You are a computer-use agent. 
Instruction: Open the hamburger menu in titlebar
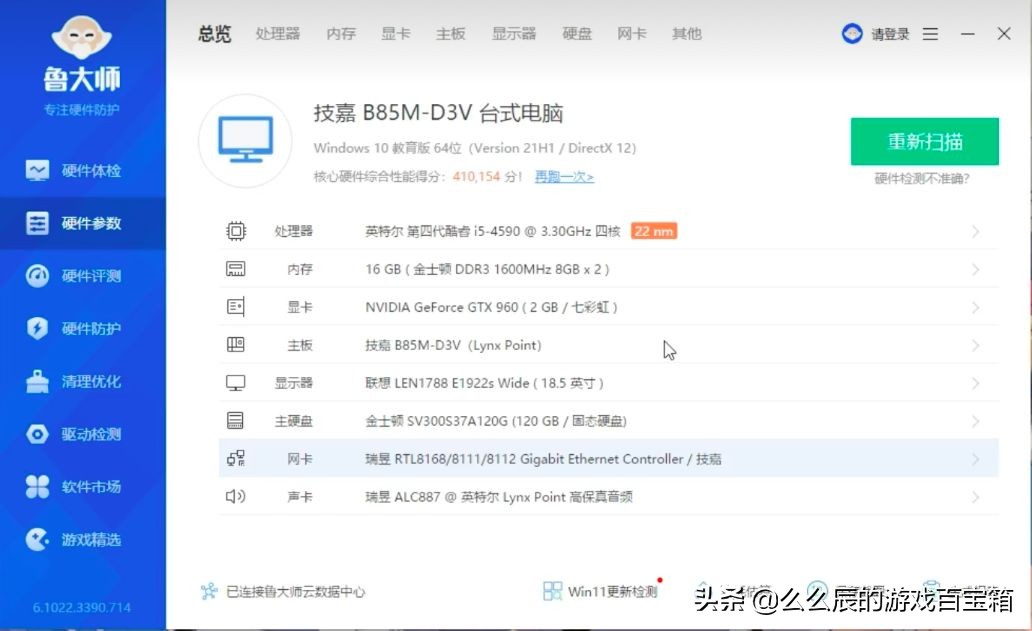pos(929,33)
